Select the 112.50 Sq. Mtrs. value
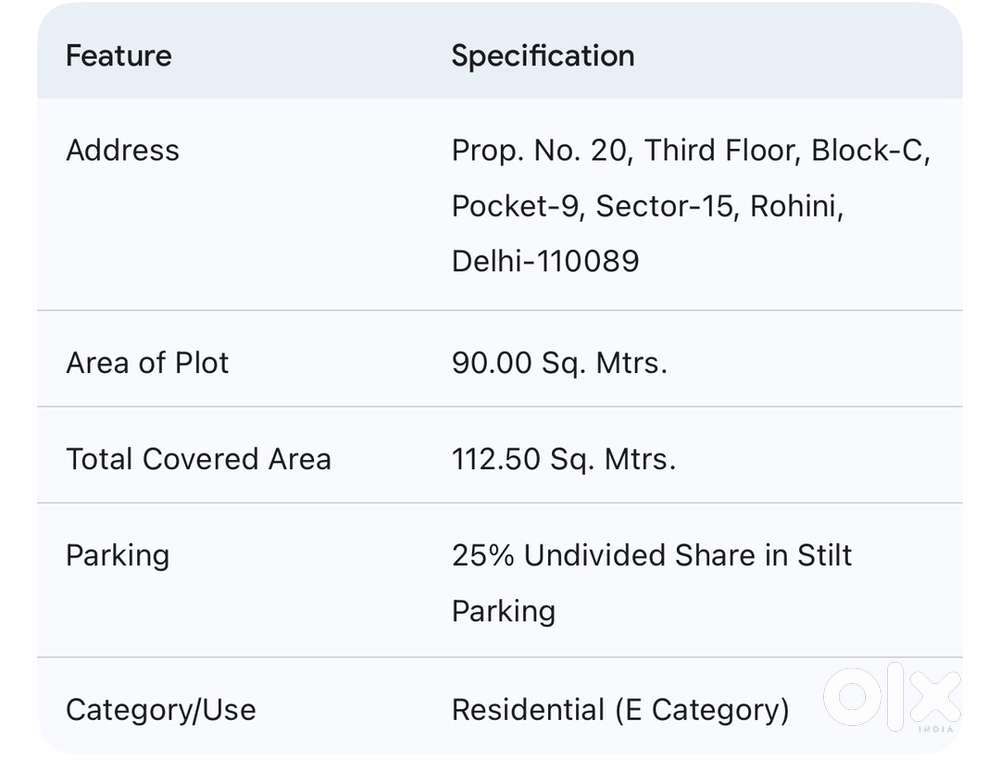 pyautogui.click(x=564, y=459)
